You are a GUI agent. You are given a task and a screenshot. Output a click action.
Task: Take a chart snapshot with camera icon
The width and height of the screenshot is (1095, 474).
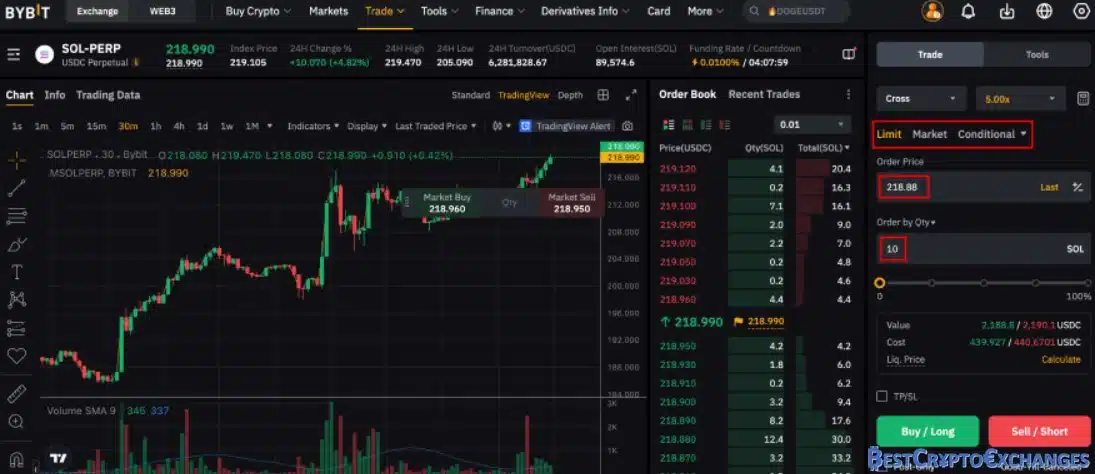pos(628,126)
